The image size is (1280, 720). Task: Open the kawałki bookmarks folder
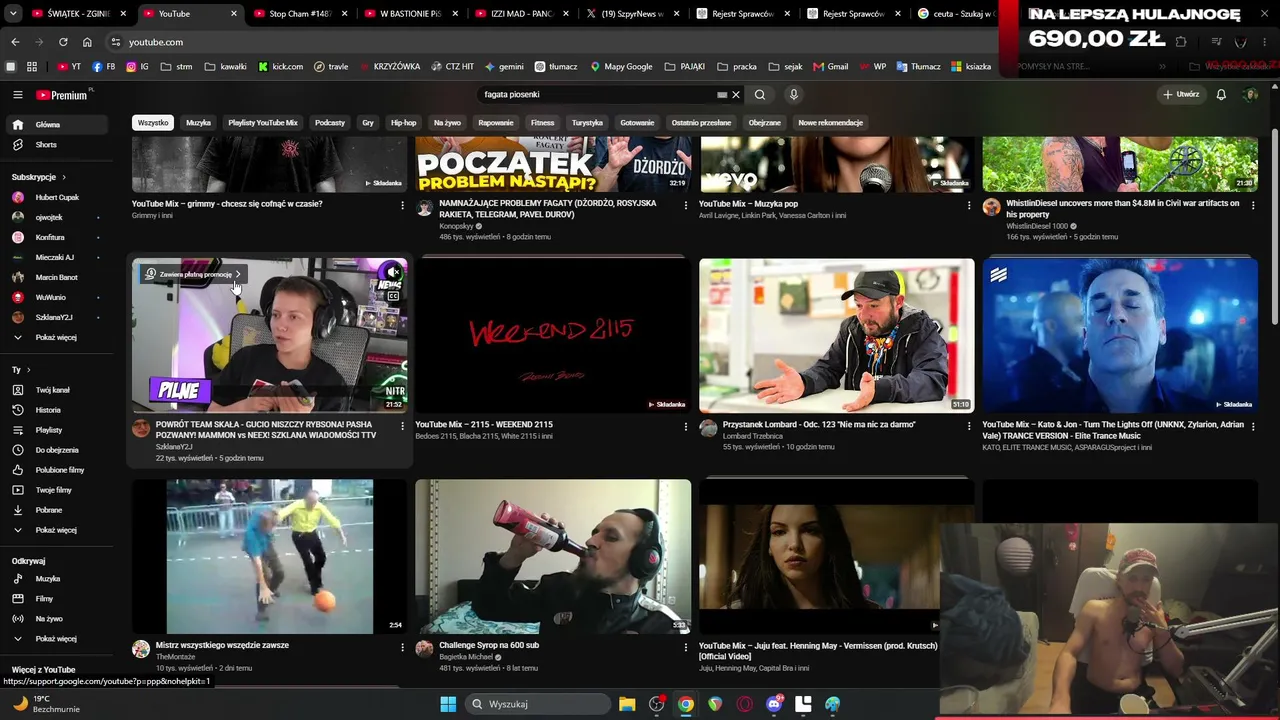click(226, 67)
